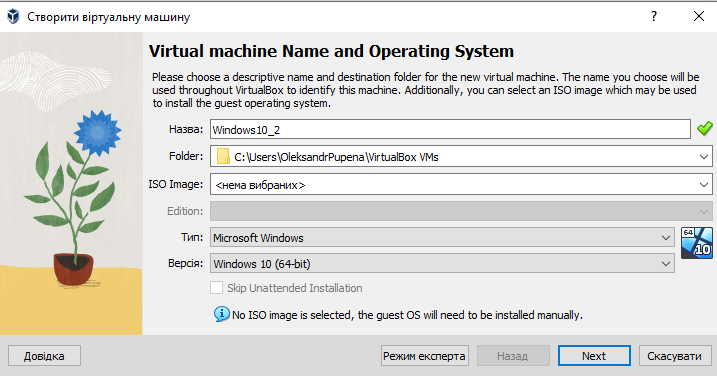
Task: Click the Довідка help button
Action: (x=44, y=355)
